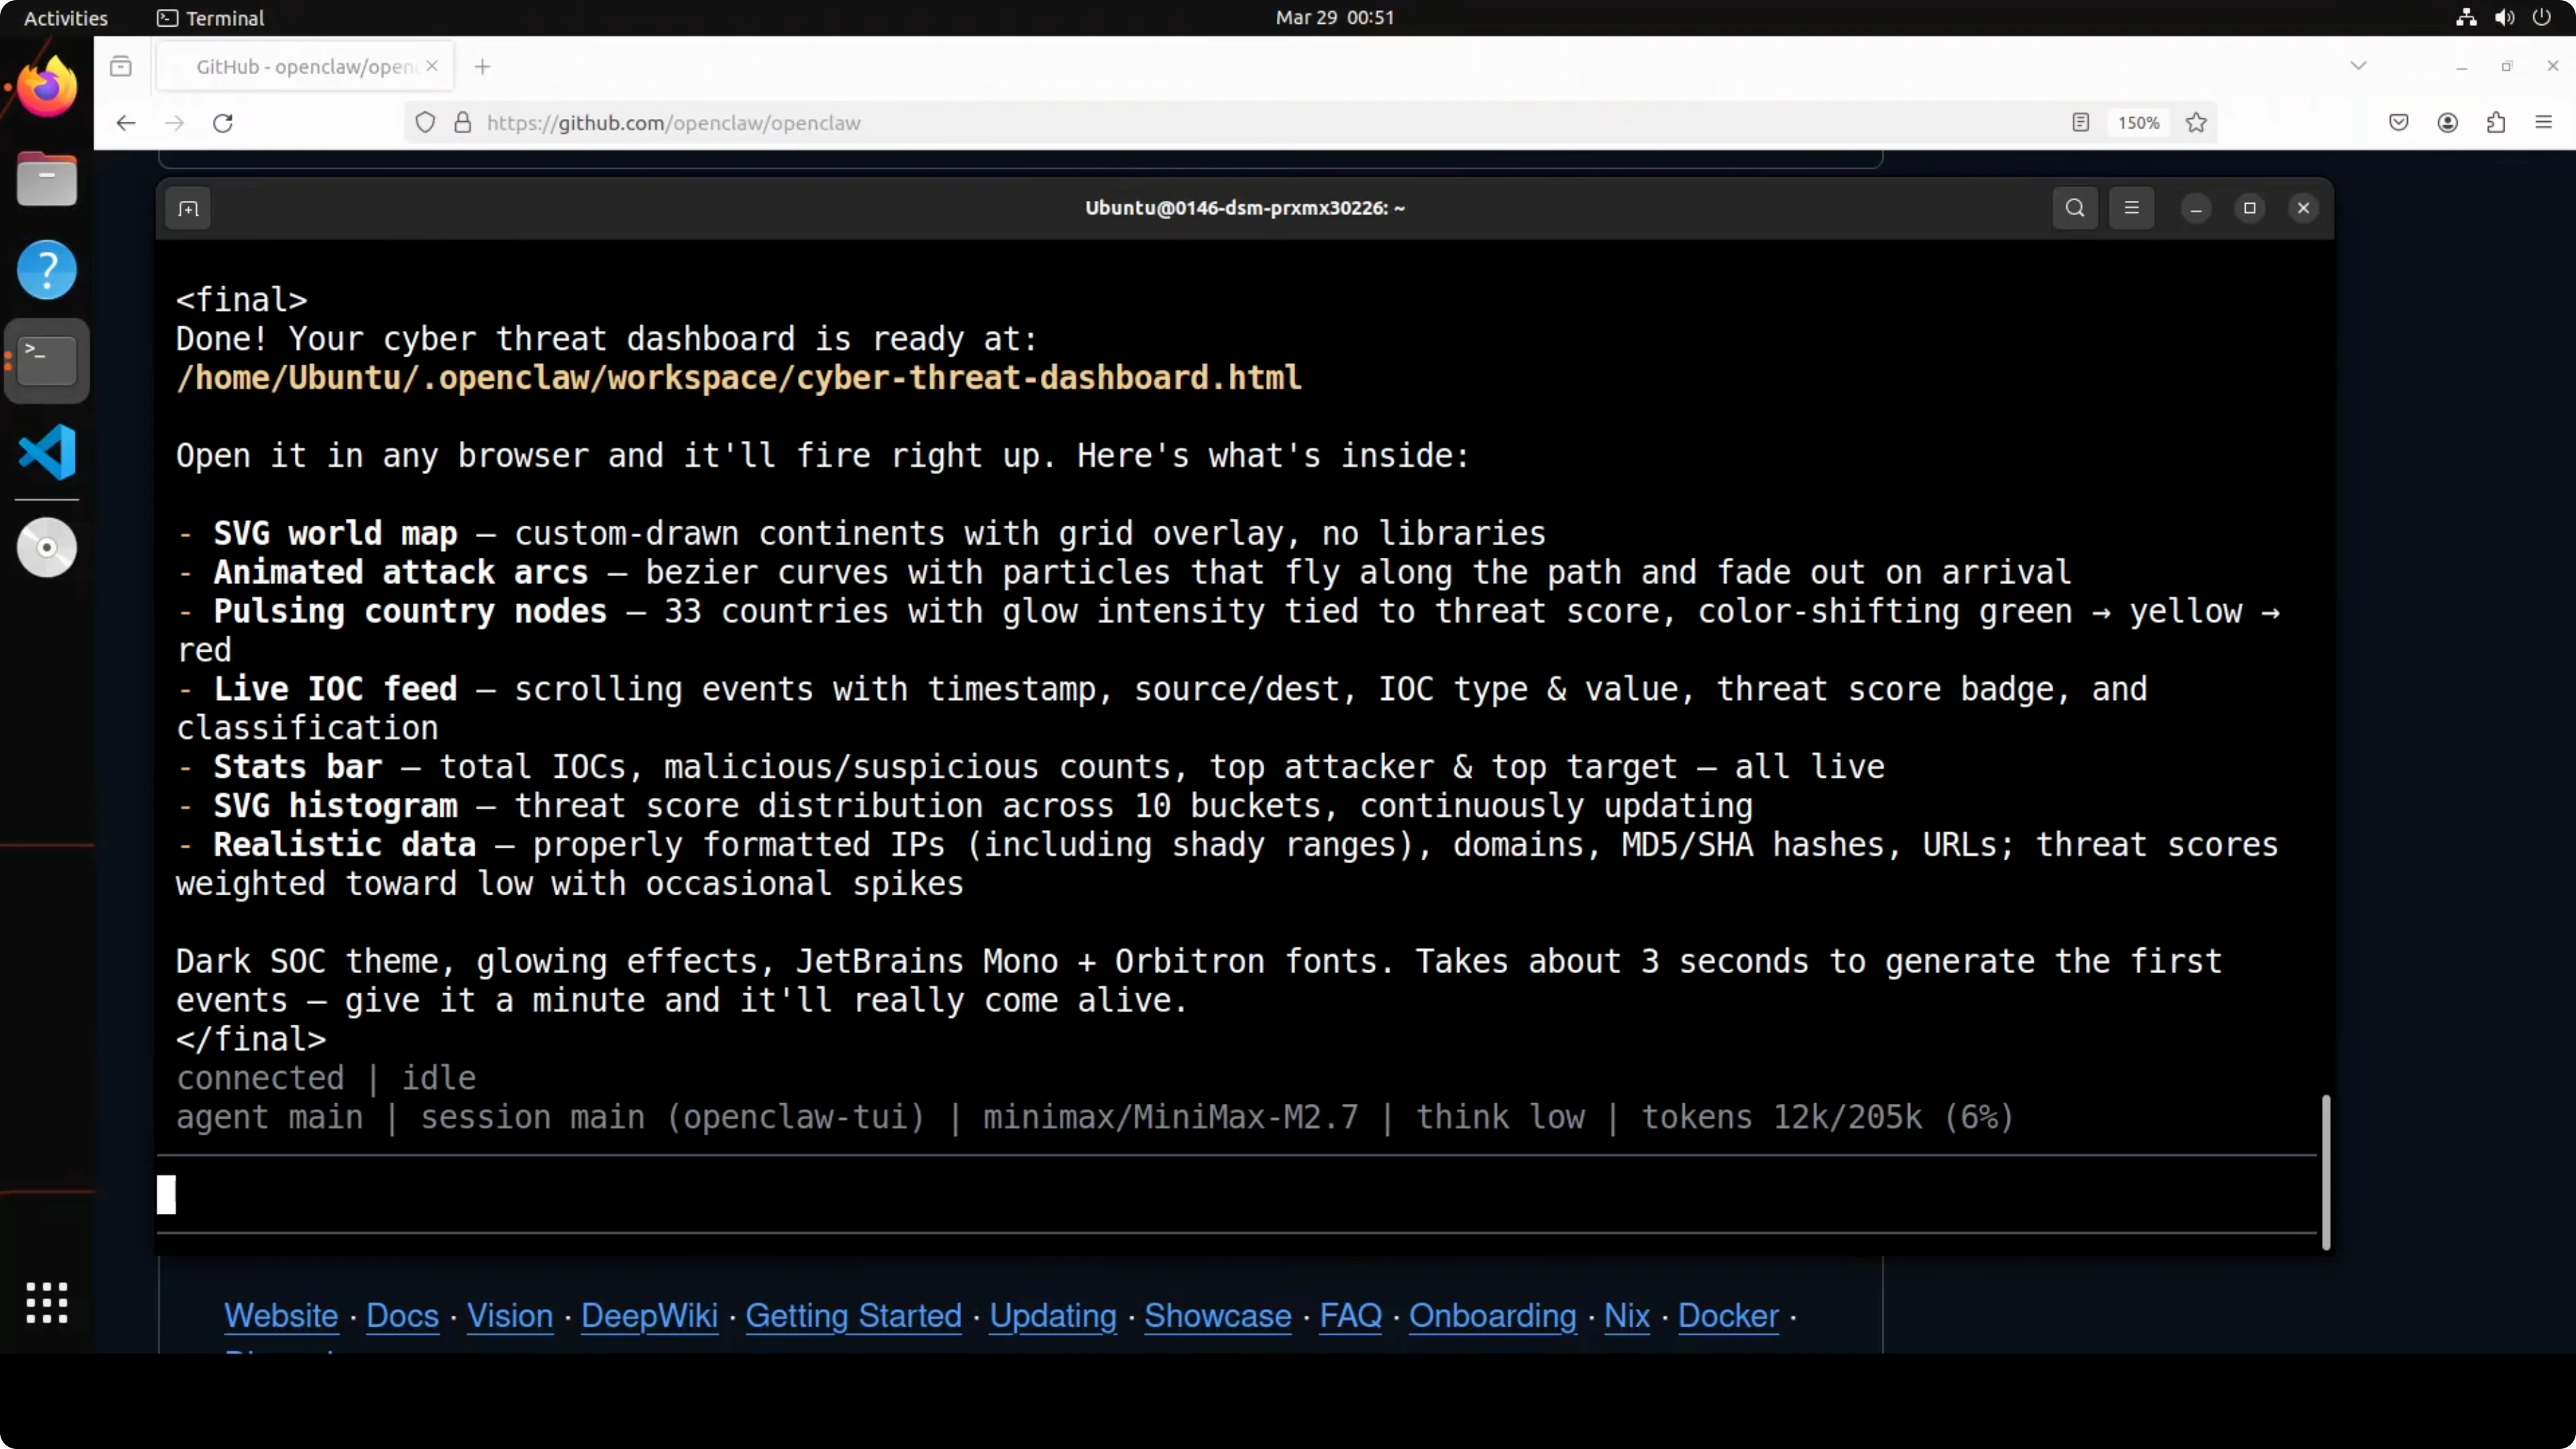Open a new browser tab

(482, 67)
